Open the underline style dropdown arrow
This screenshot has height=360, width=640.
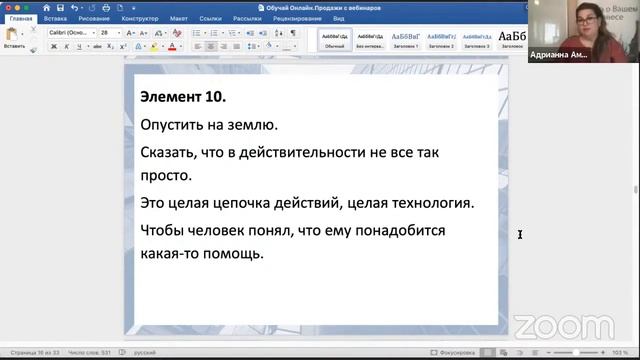88,47
